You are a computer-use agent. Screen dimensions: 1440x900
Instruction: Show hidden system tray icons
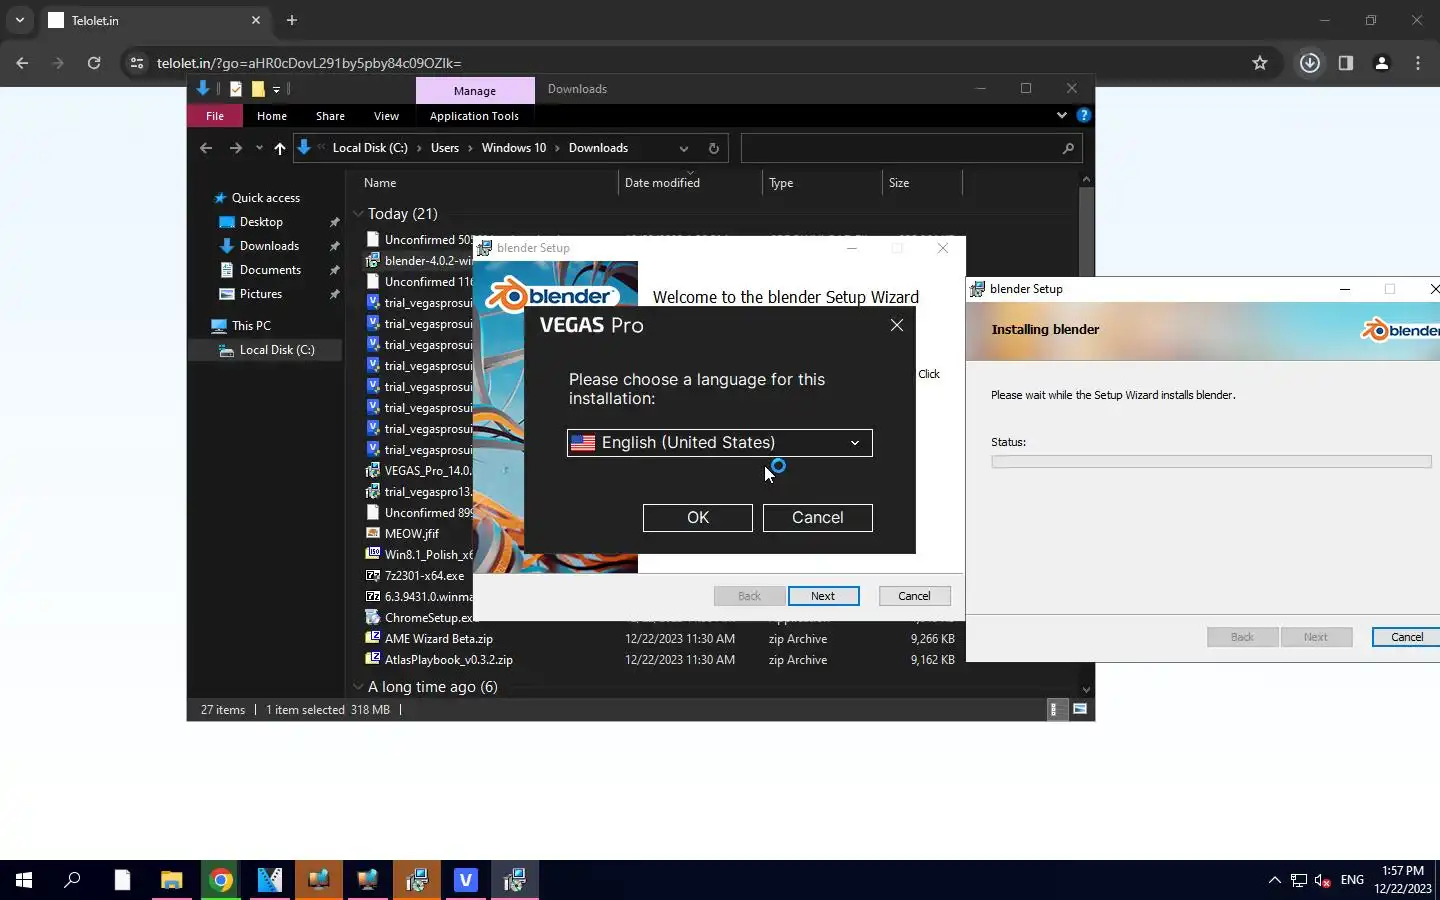[x=1274, y=880]
